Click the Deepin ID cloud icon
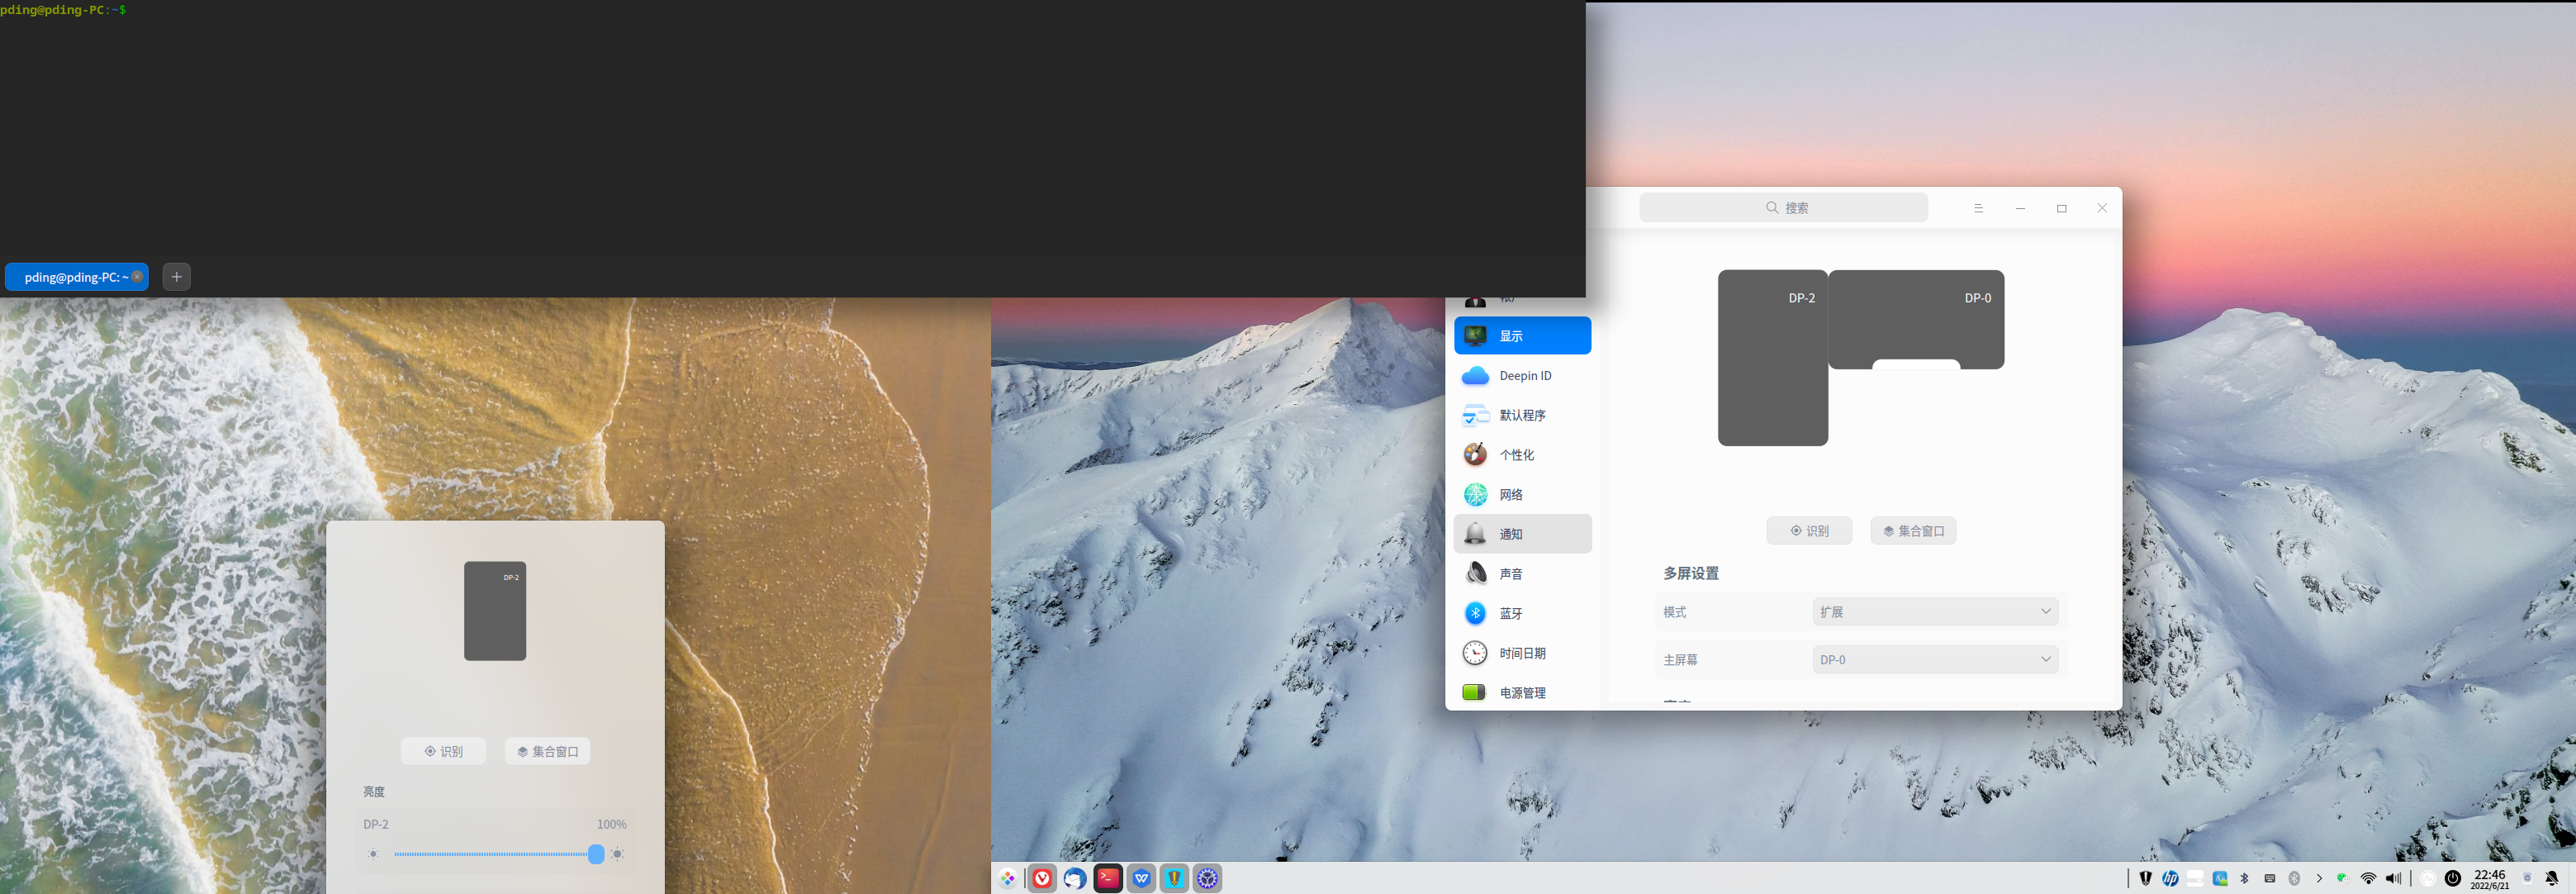Image resolution: width=2576 pixels, height=894 pixels. click(1475, 376)
